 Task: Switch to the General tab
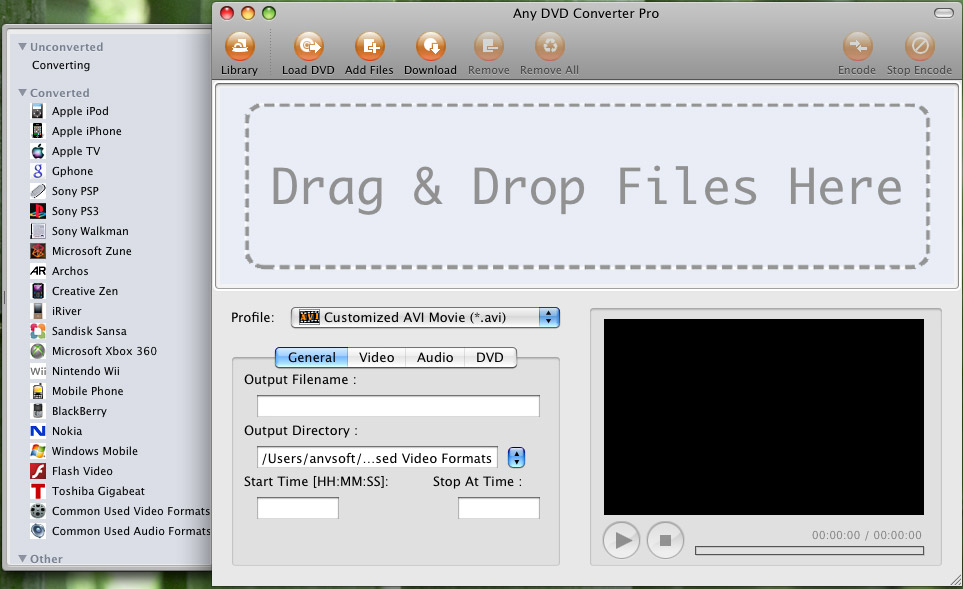(x=311, y=357)
